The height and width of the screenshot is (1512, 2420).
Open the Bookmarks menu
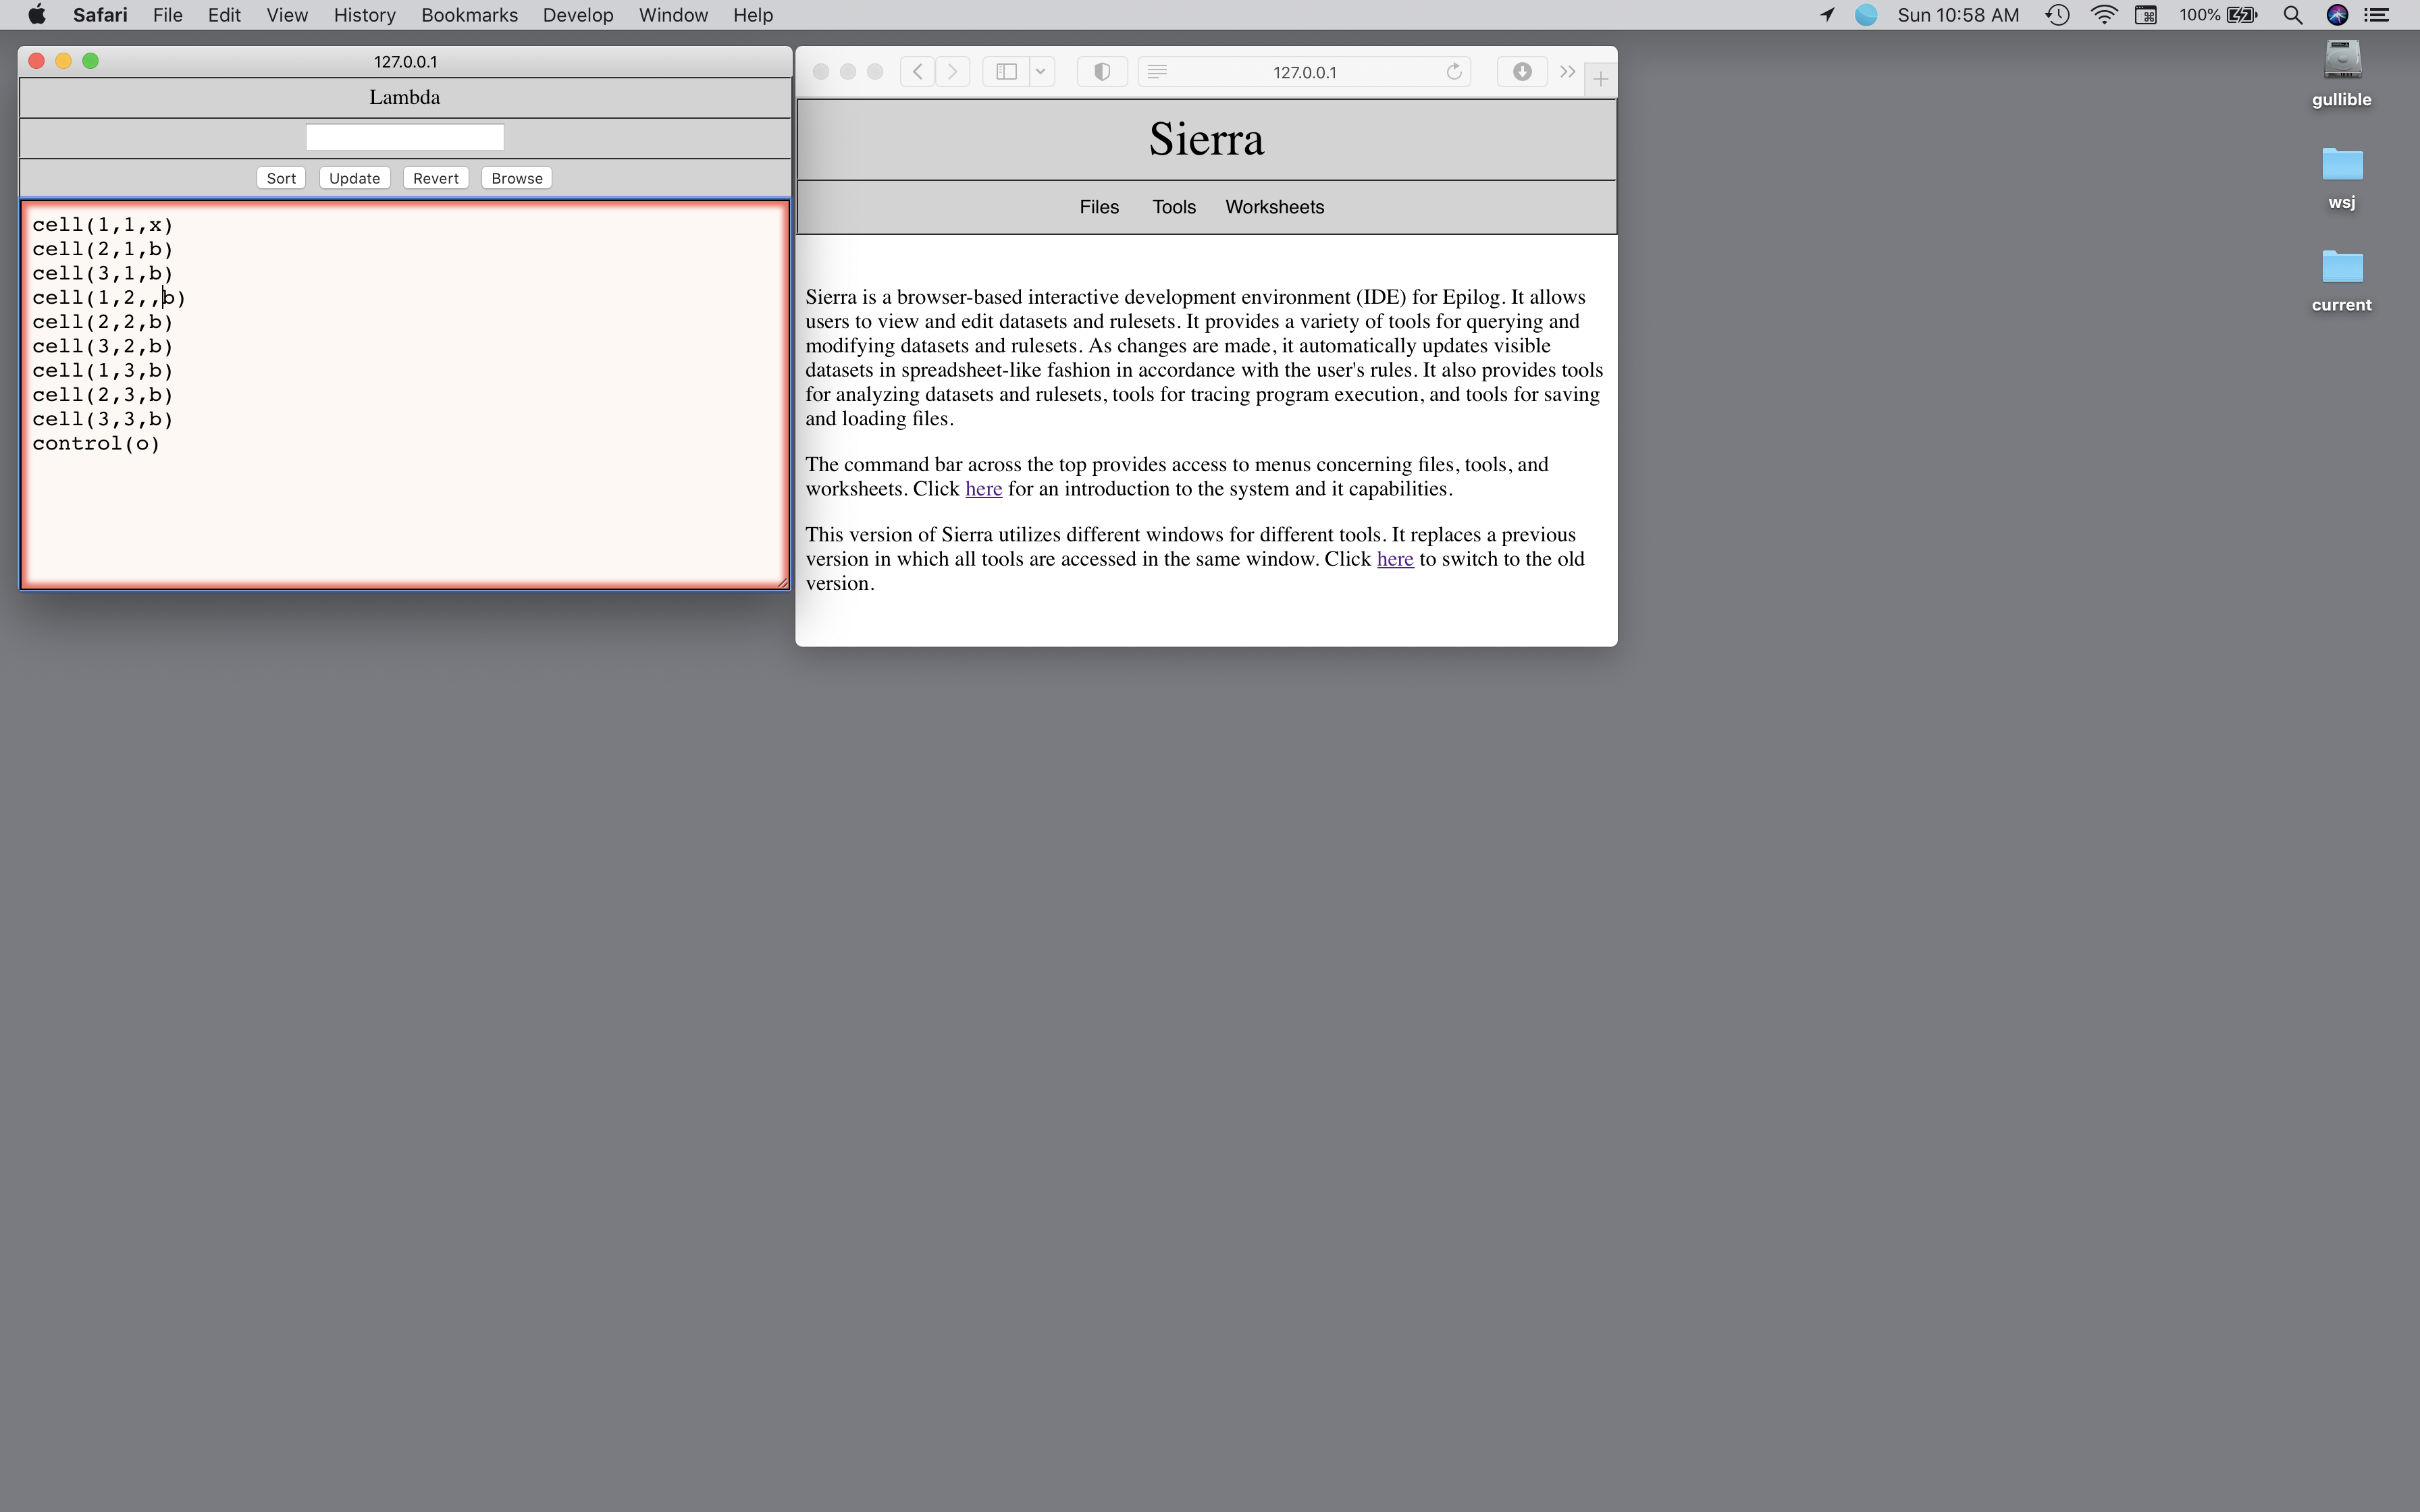(469, 15)
